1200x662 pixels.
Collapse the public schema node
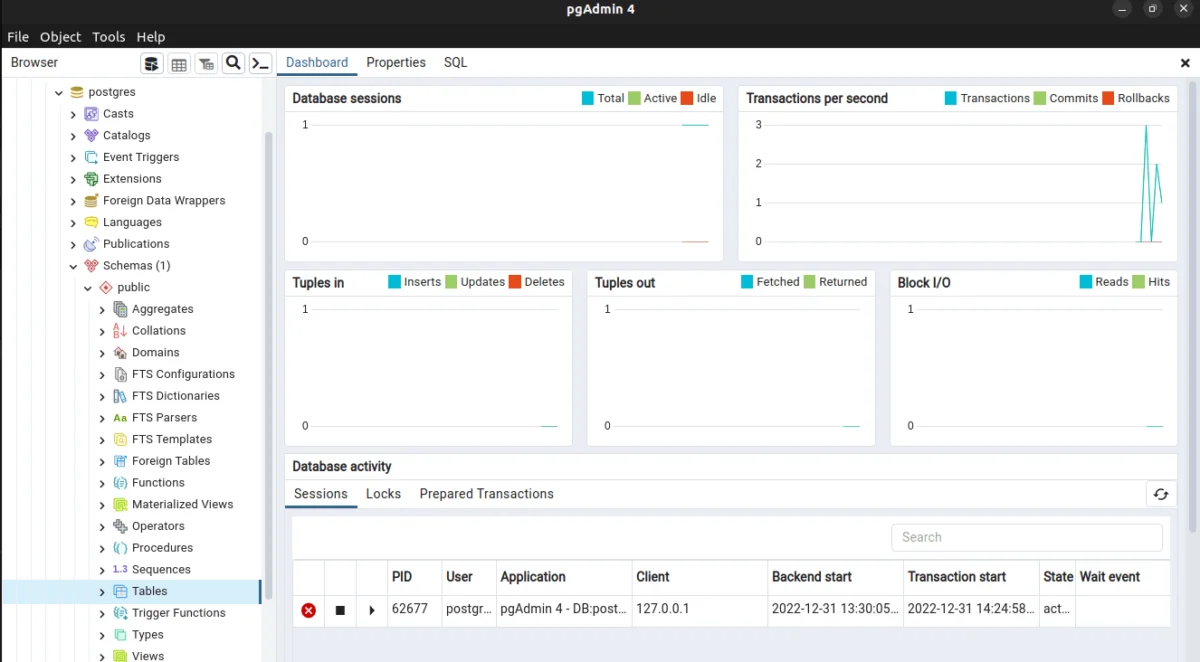(x=88, y=287)
